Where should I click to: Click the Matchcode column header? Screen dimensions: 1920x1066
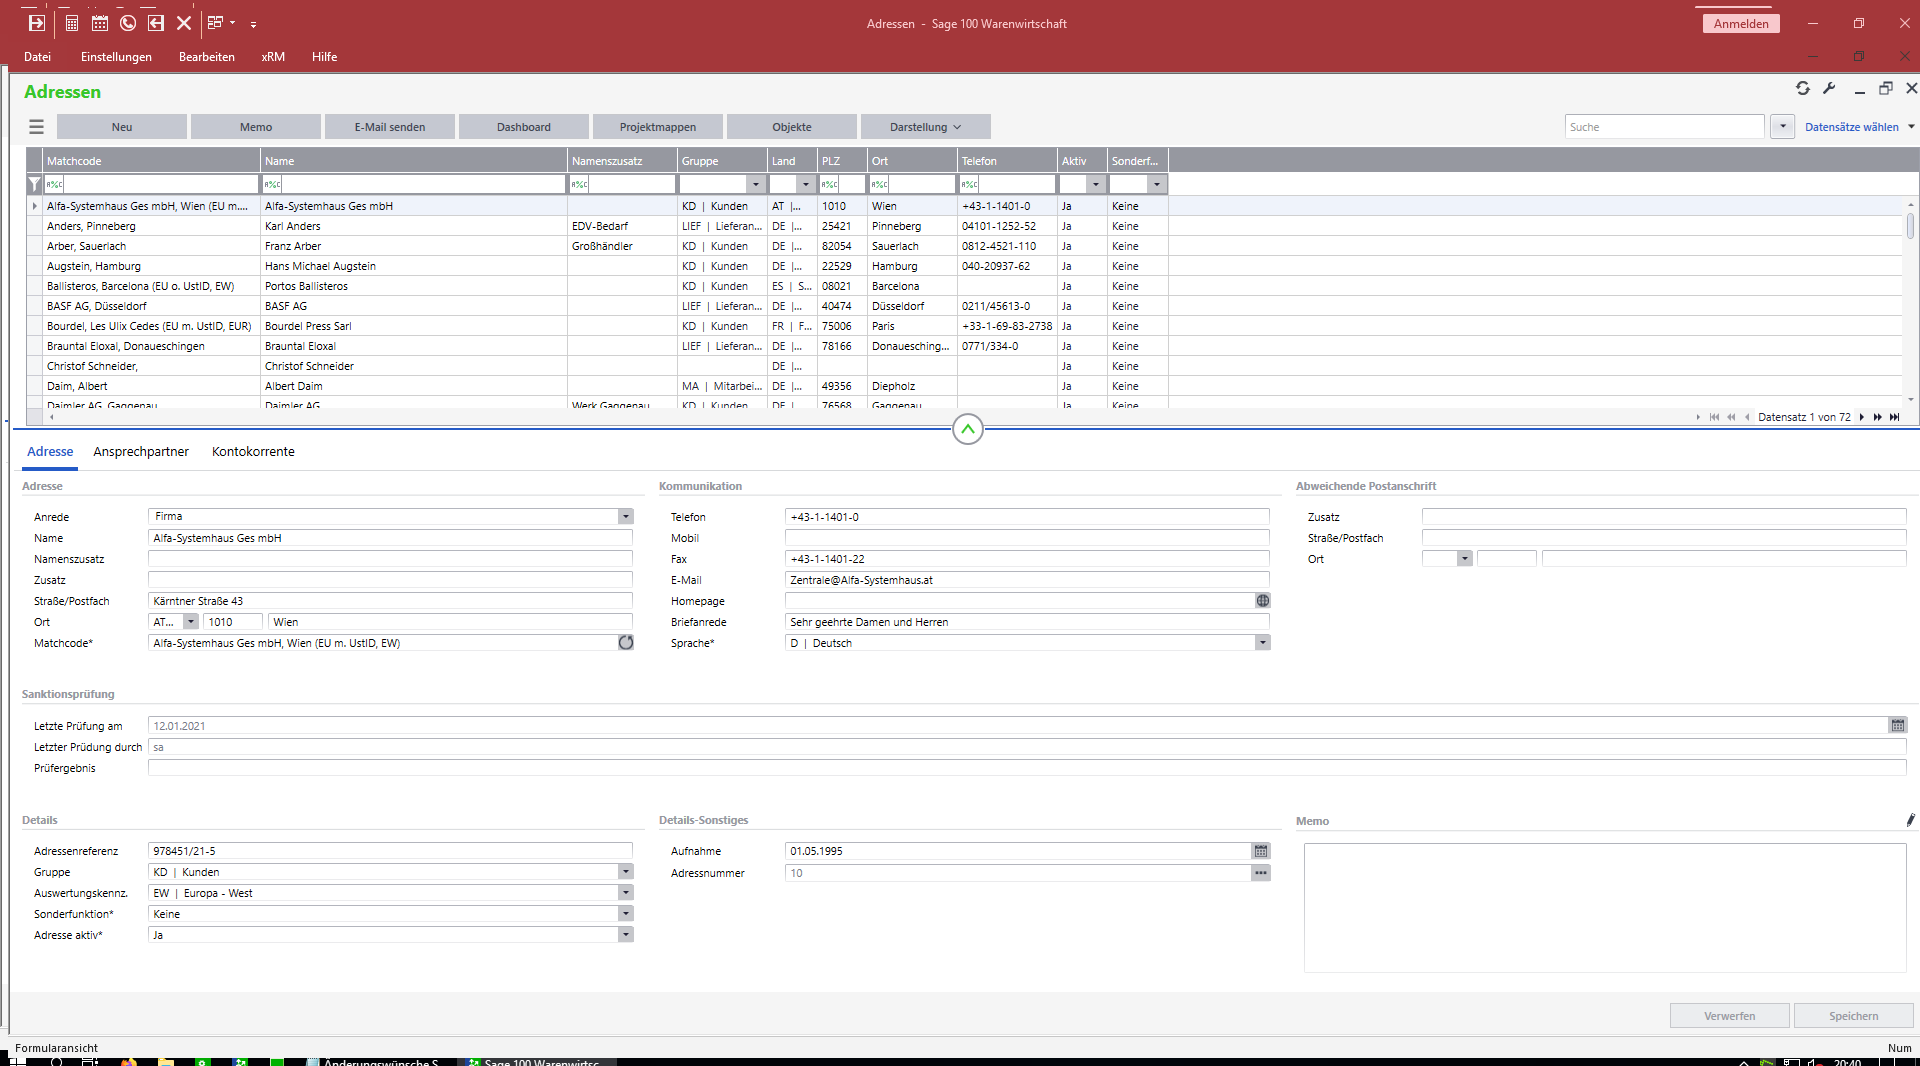pyautogui.click(x=151, y=161)
